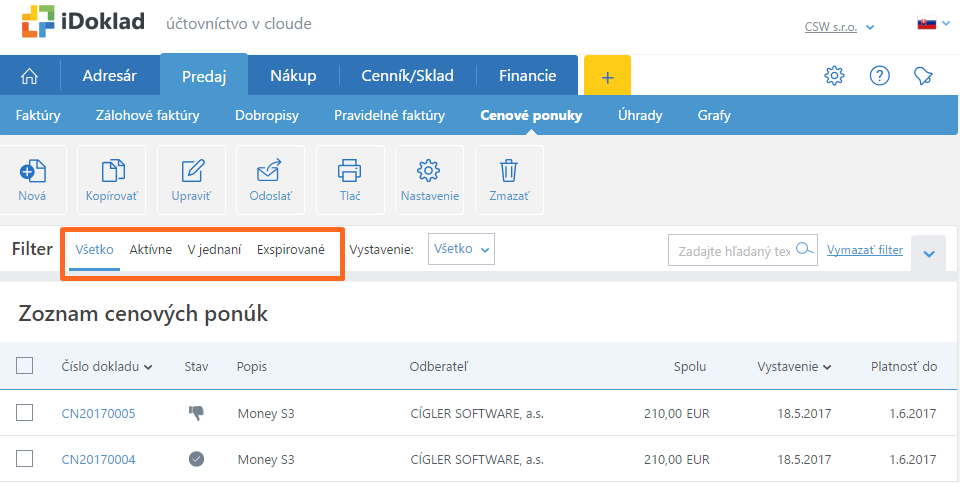Open Nastavenie gear in toolbar
This screenshot has height=483, width=960.
tap(429, 170)
